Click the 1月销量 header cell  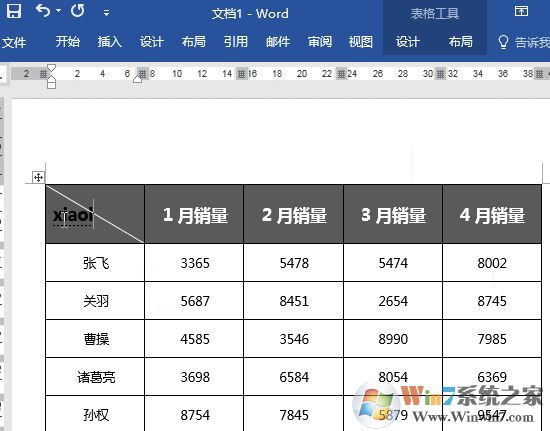pos(194,214)
